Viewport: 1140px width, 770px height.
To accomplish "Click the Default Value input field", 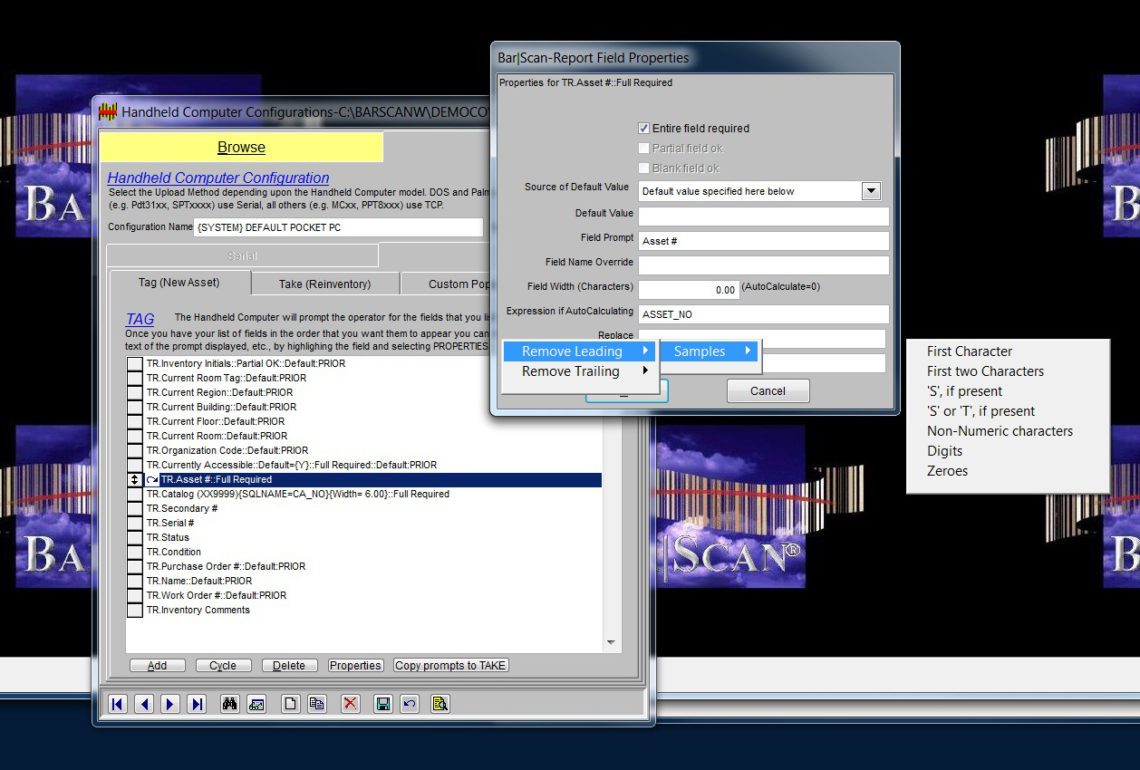I will 763,216.
